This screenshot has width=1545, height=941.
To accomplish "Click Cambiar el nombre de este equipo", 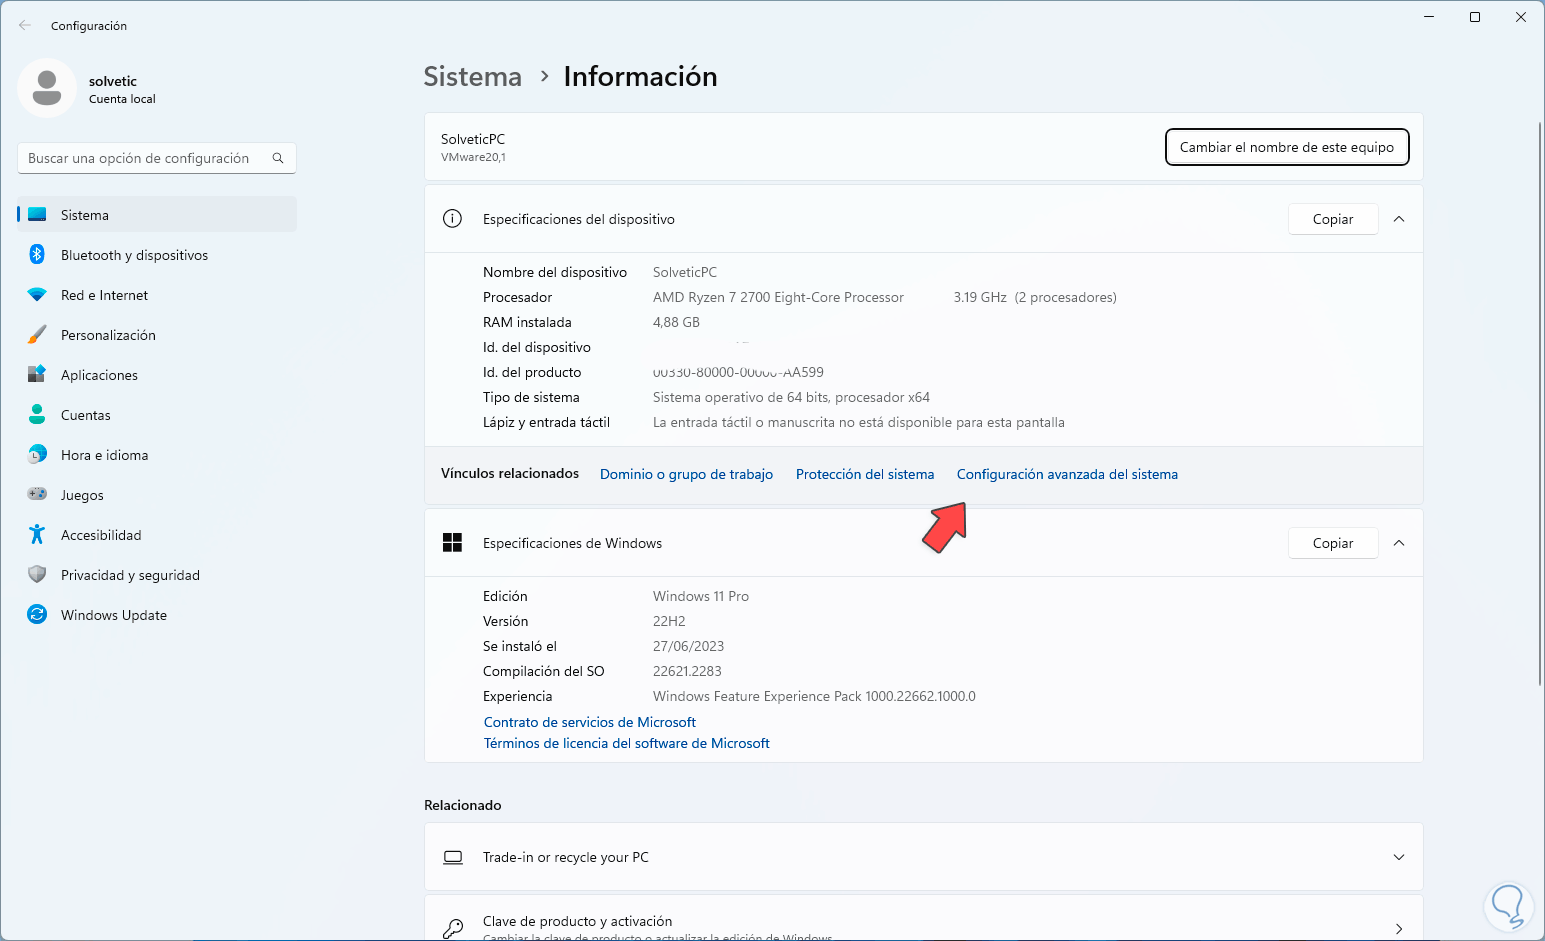I will (1286, 147).
